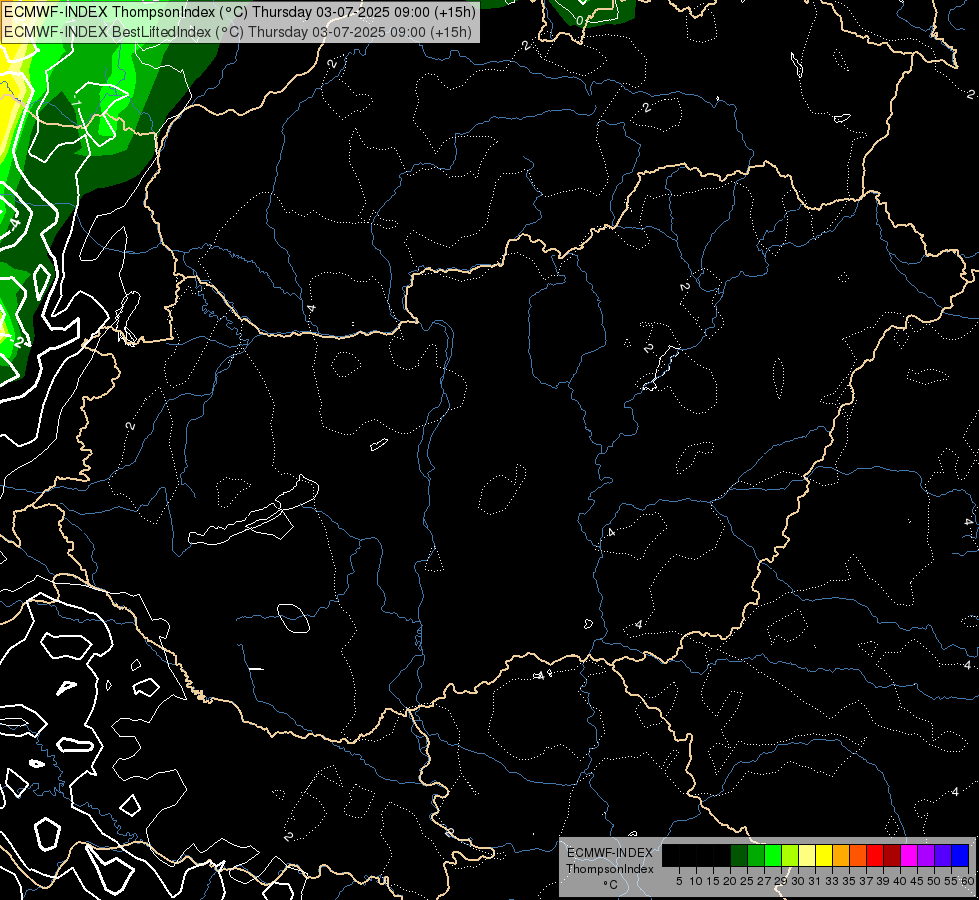Screen dimensions: 979x900
Task: Pick the medium green 25–27 legend swatch
Action: [755, 855]
